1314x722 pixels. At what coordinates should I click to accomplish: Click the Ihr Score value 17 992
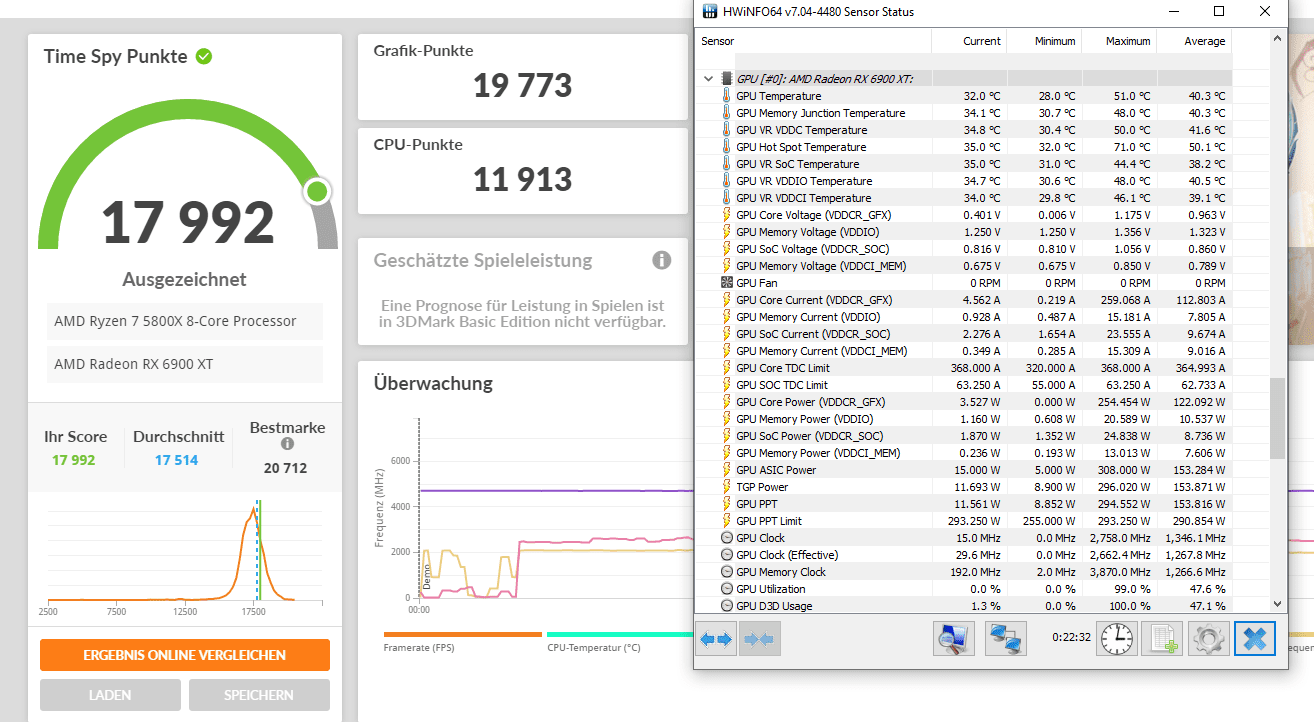pos(74,460)
